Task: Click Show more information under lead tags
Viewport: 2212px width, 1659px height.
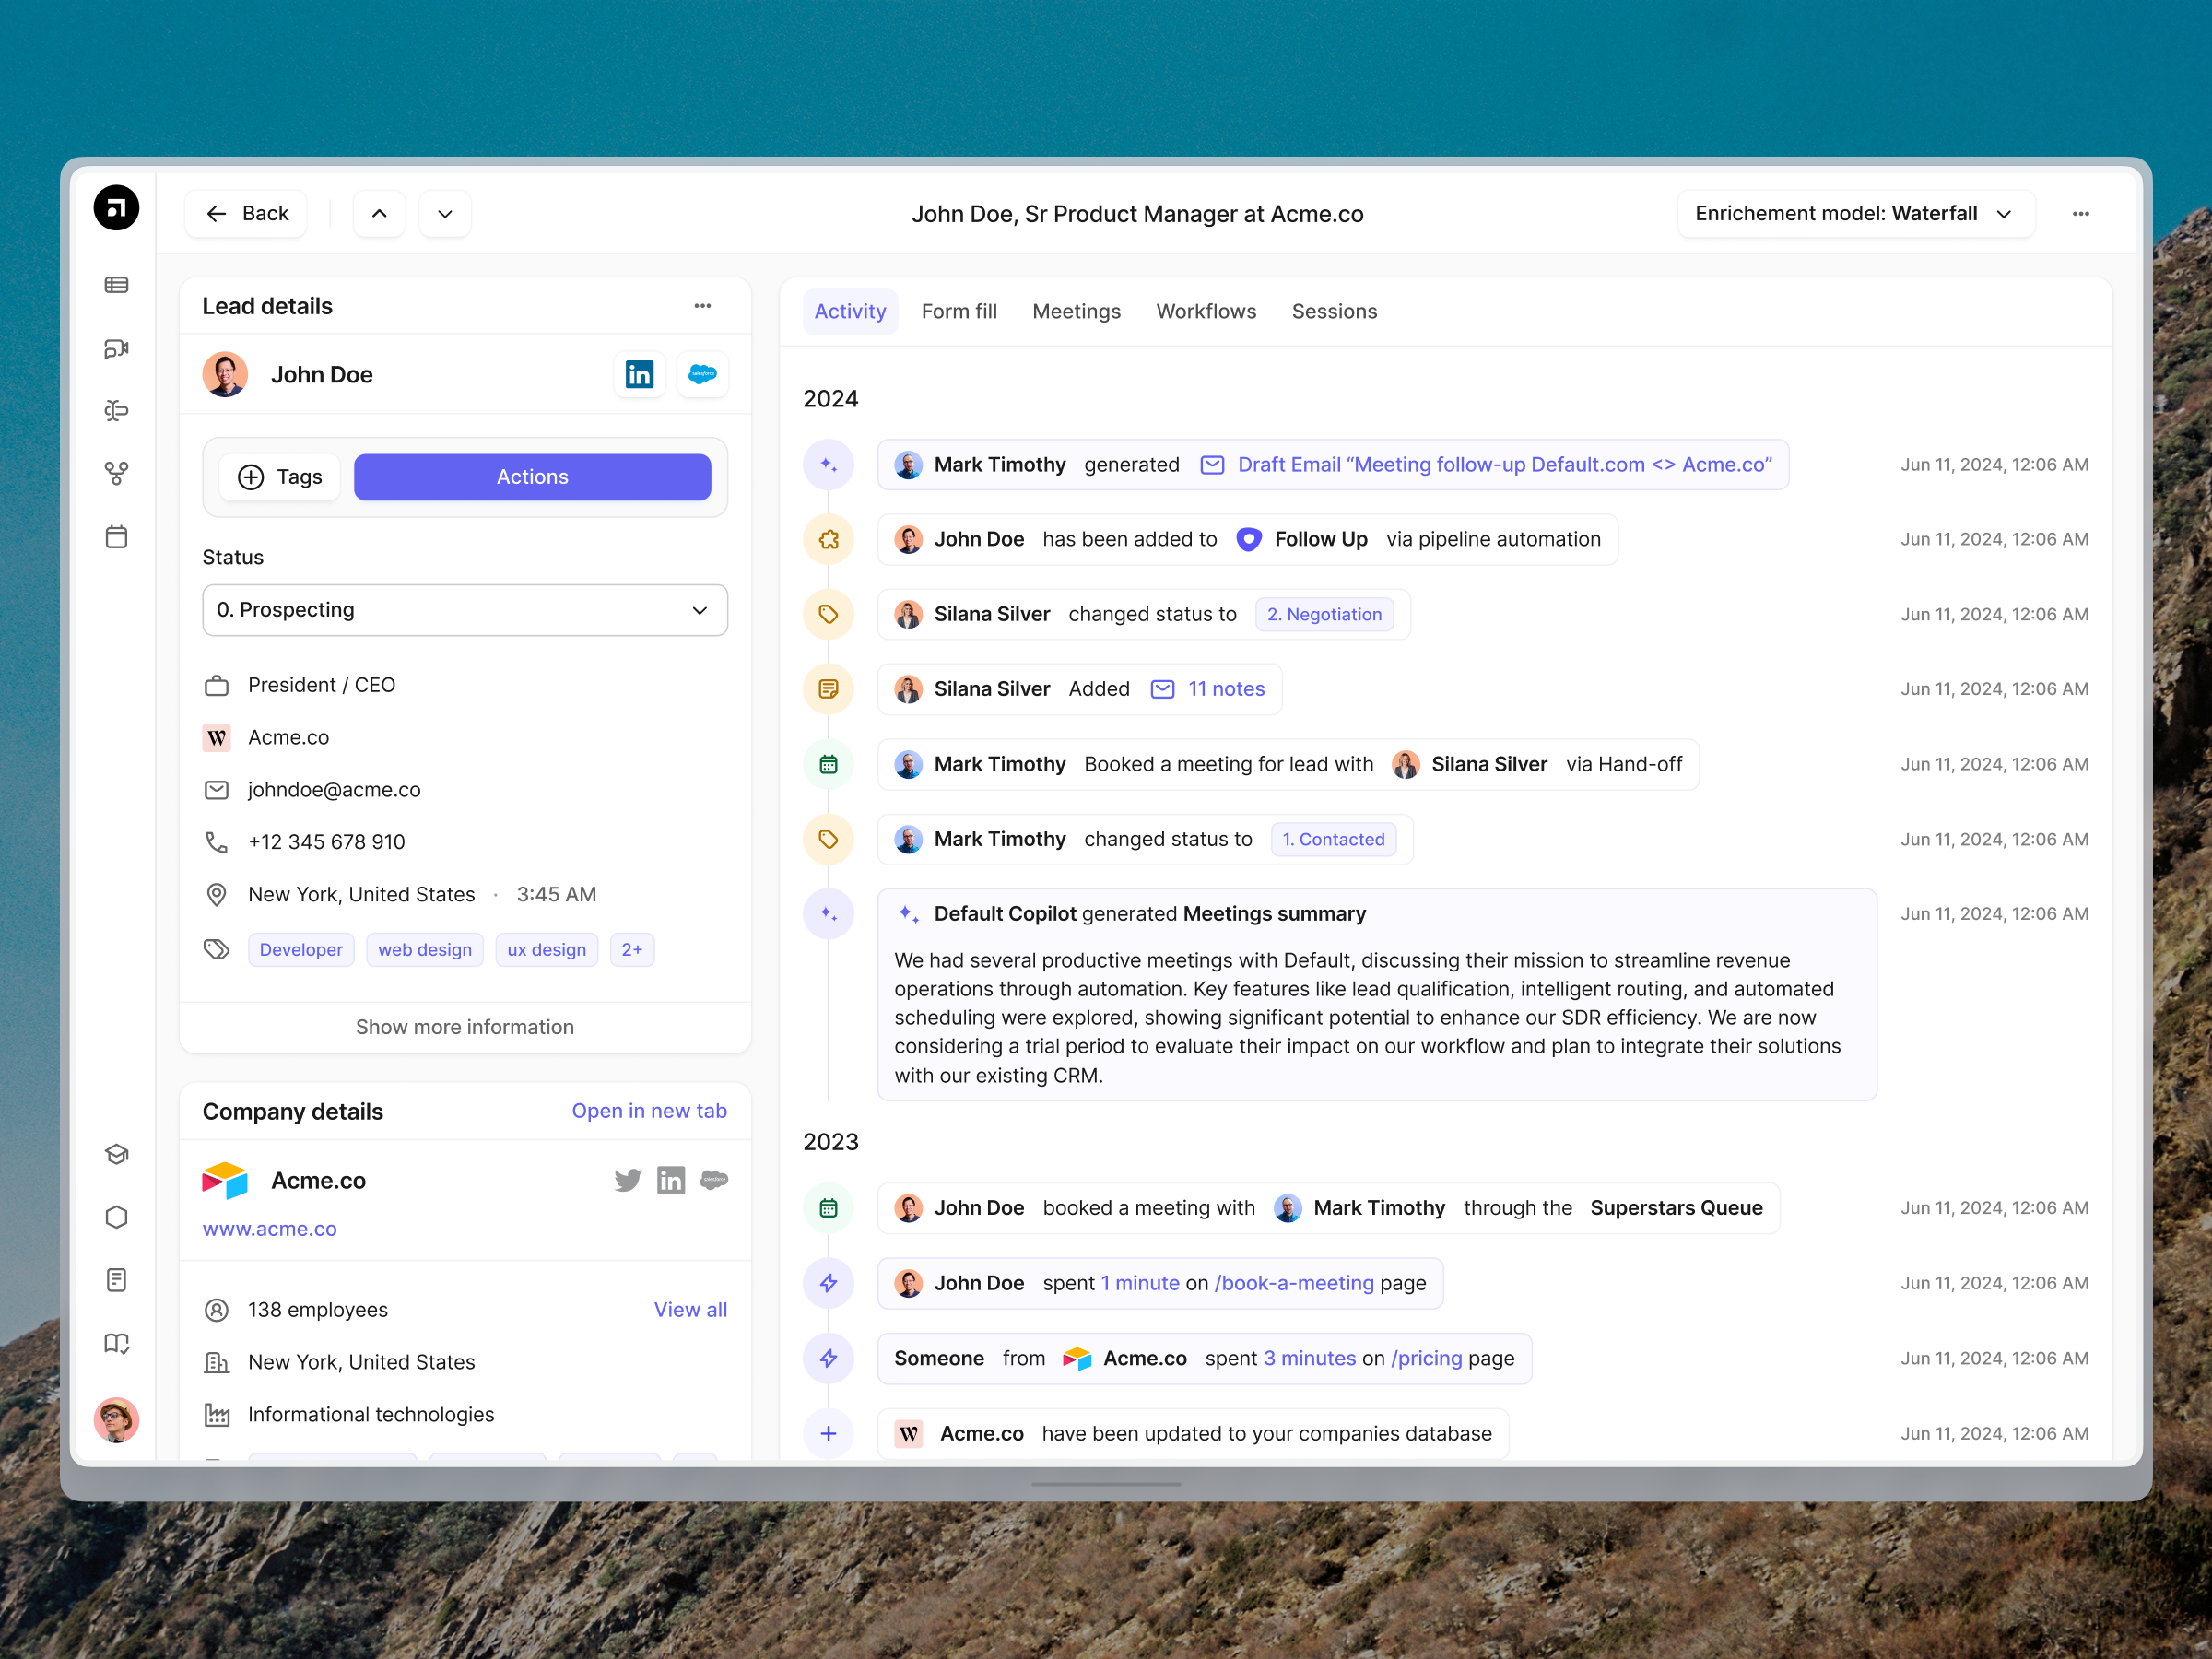Action: point(464,1027)
